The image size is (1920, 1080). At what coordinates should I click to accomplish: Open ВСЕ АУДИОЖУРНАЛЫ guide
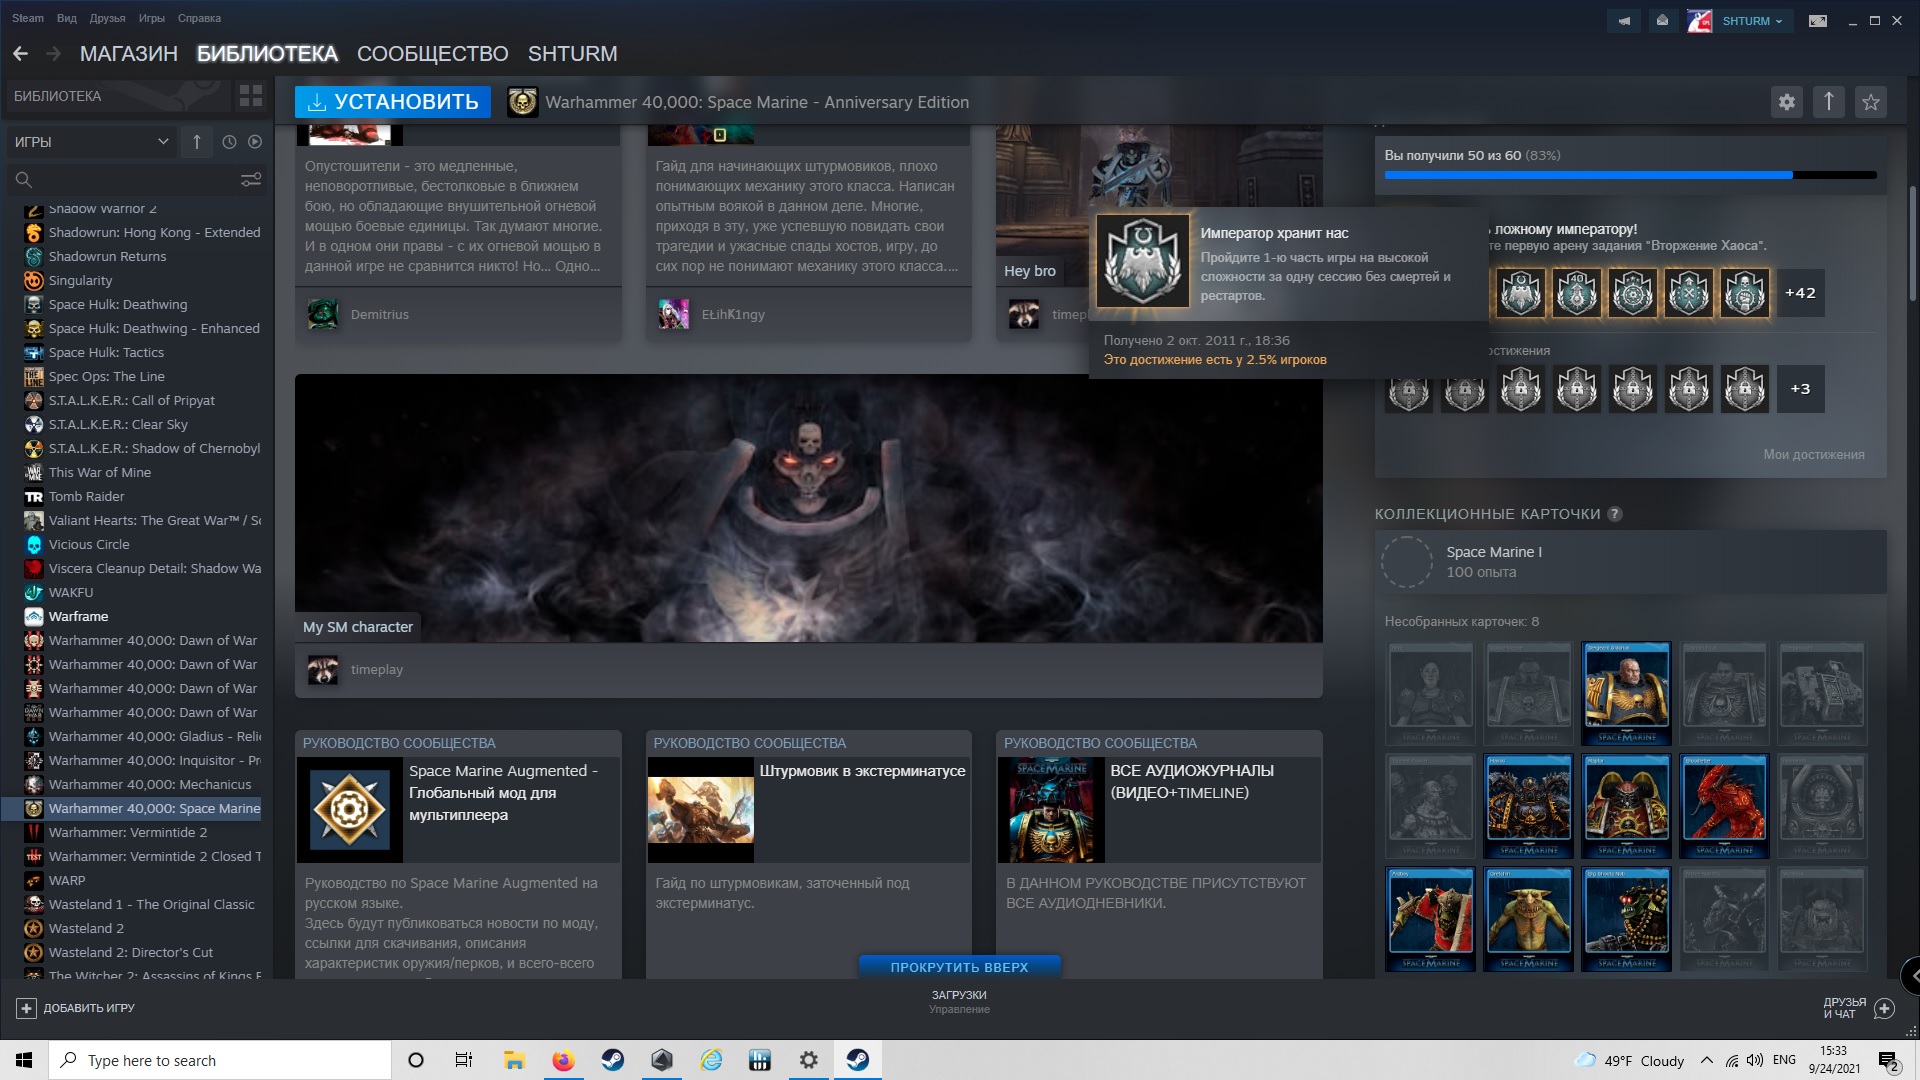pyautogui.click(x=1160, y=808)
